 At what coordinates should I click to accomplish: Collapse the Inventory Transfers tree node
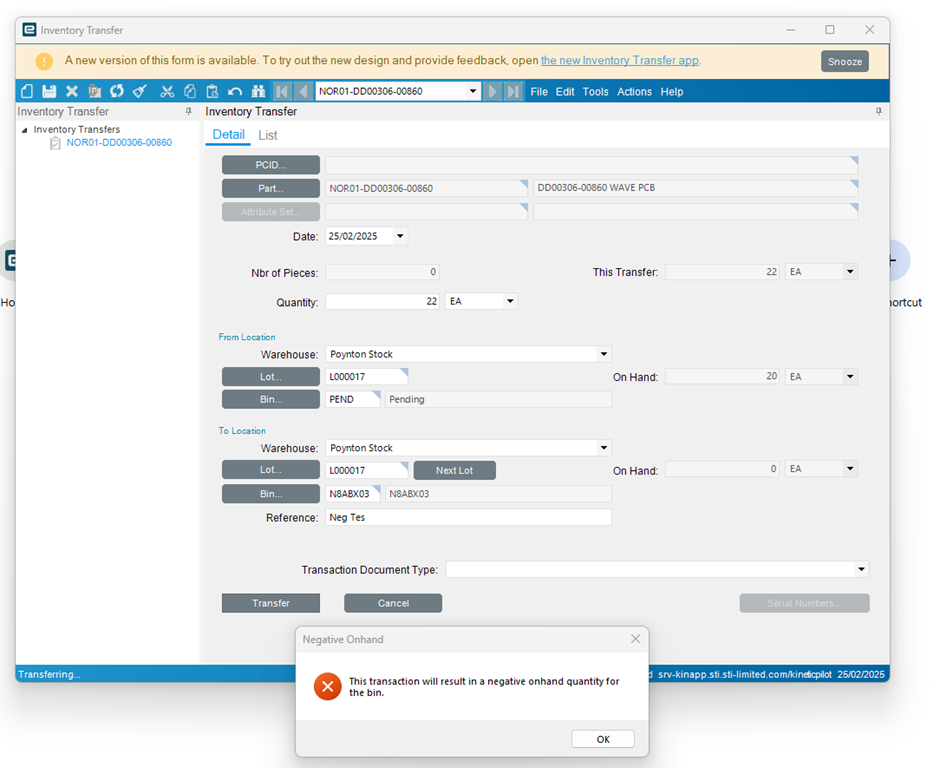coord(25,130)
